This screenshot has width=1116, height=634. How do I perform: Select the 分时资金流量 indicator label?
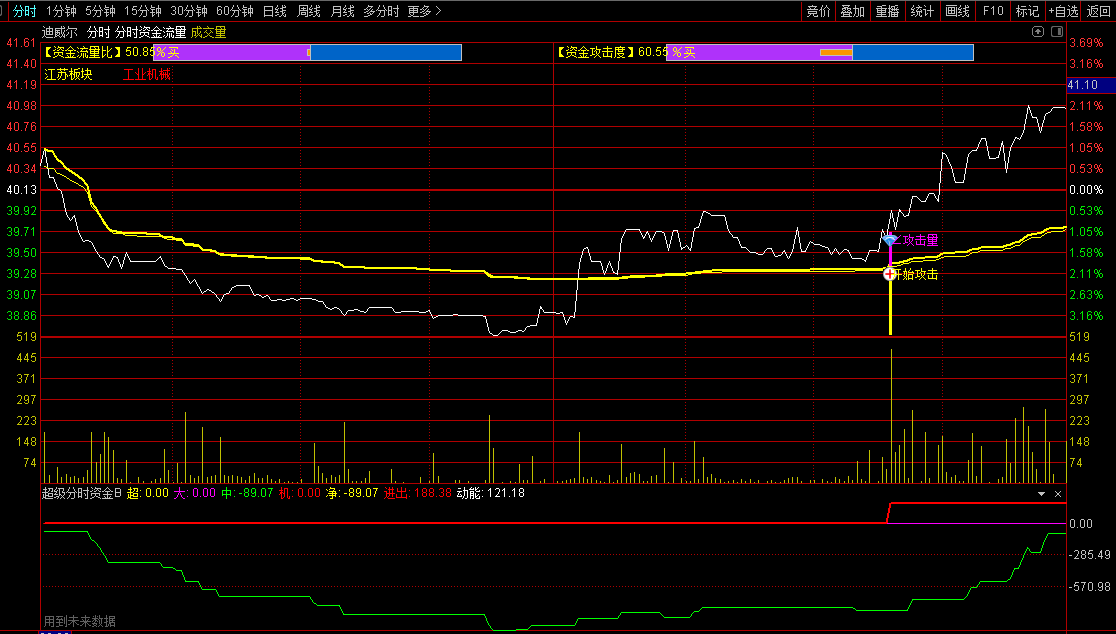coord(151,32)
